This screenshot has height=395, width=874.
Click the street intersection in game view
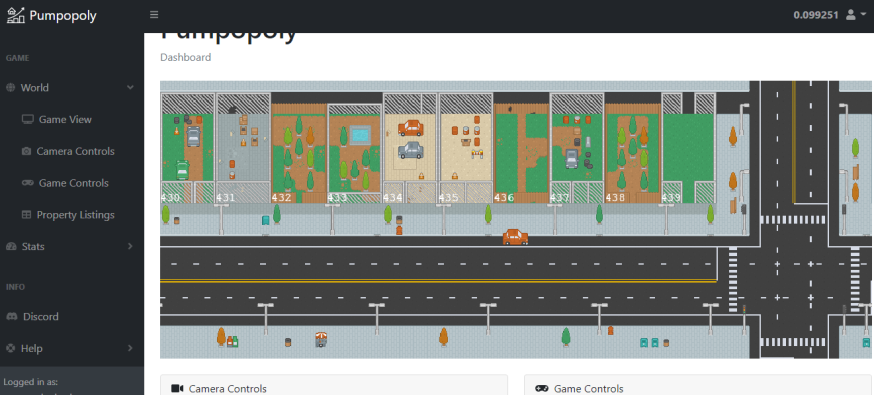point(794,280)
